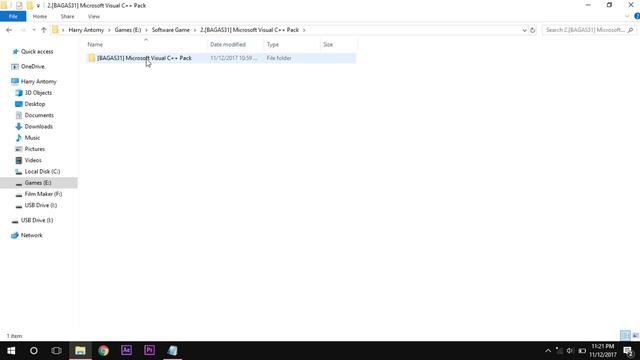Sort files by Date modified column
The height and width of the screenshot is (360, 640).
coord(228,44)
